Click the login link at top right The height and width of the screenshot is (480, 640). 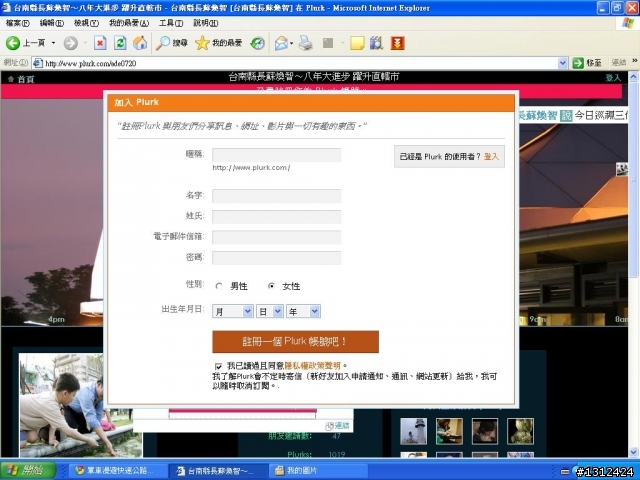(x=613, y=78)
